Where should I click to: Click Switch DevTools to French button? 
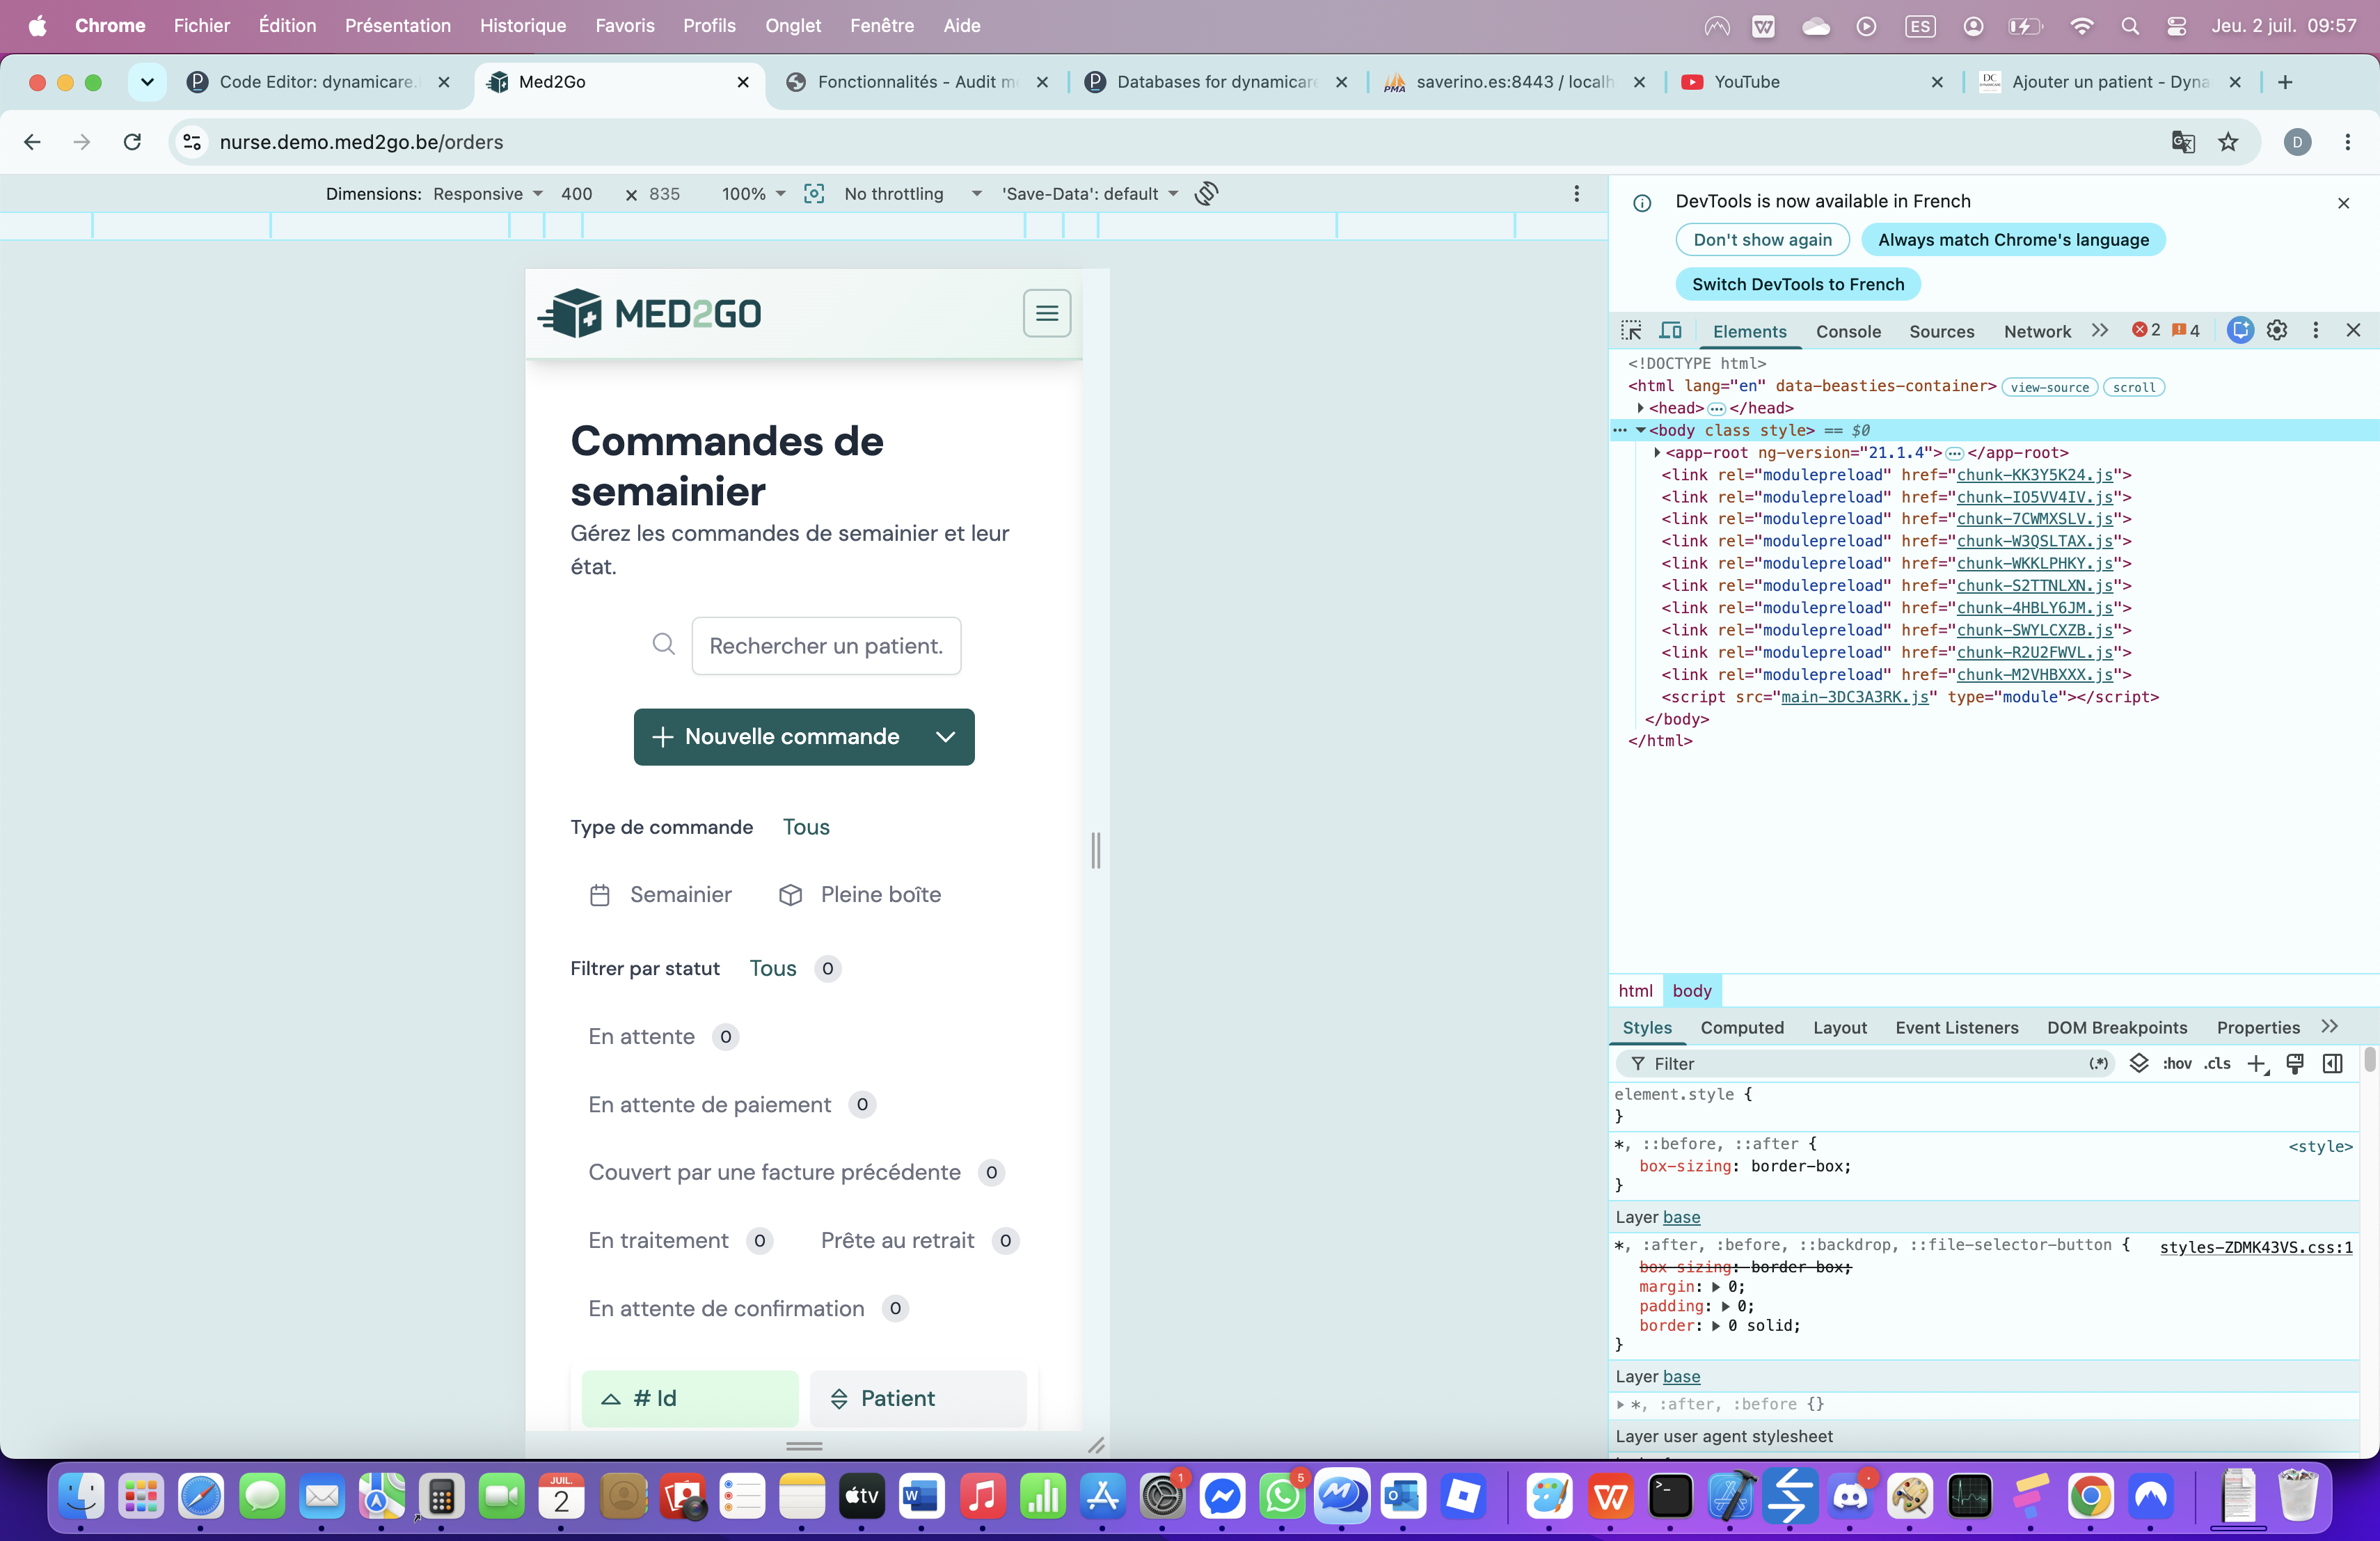pos(1798,284)
